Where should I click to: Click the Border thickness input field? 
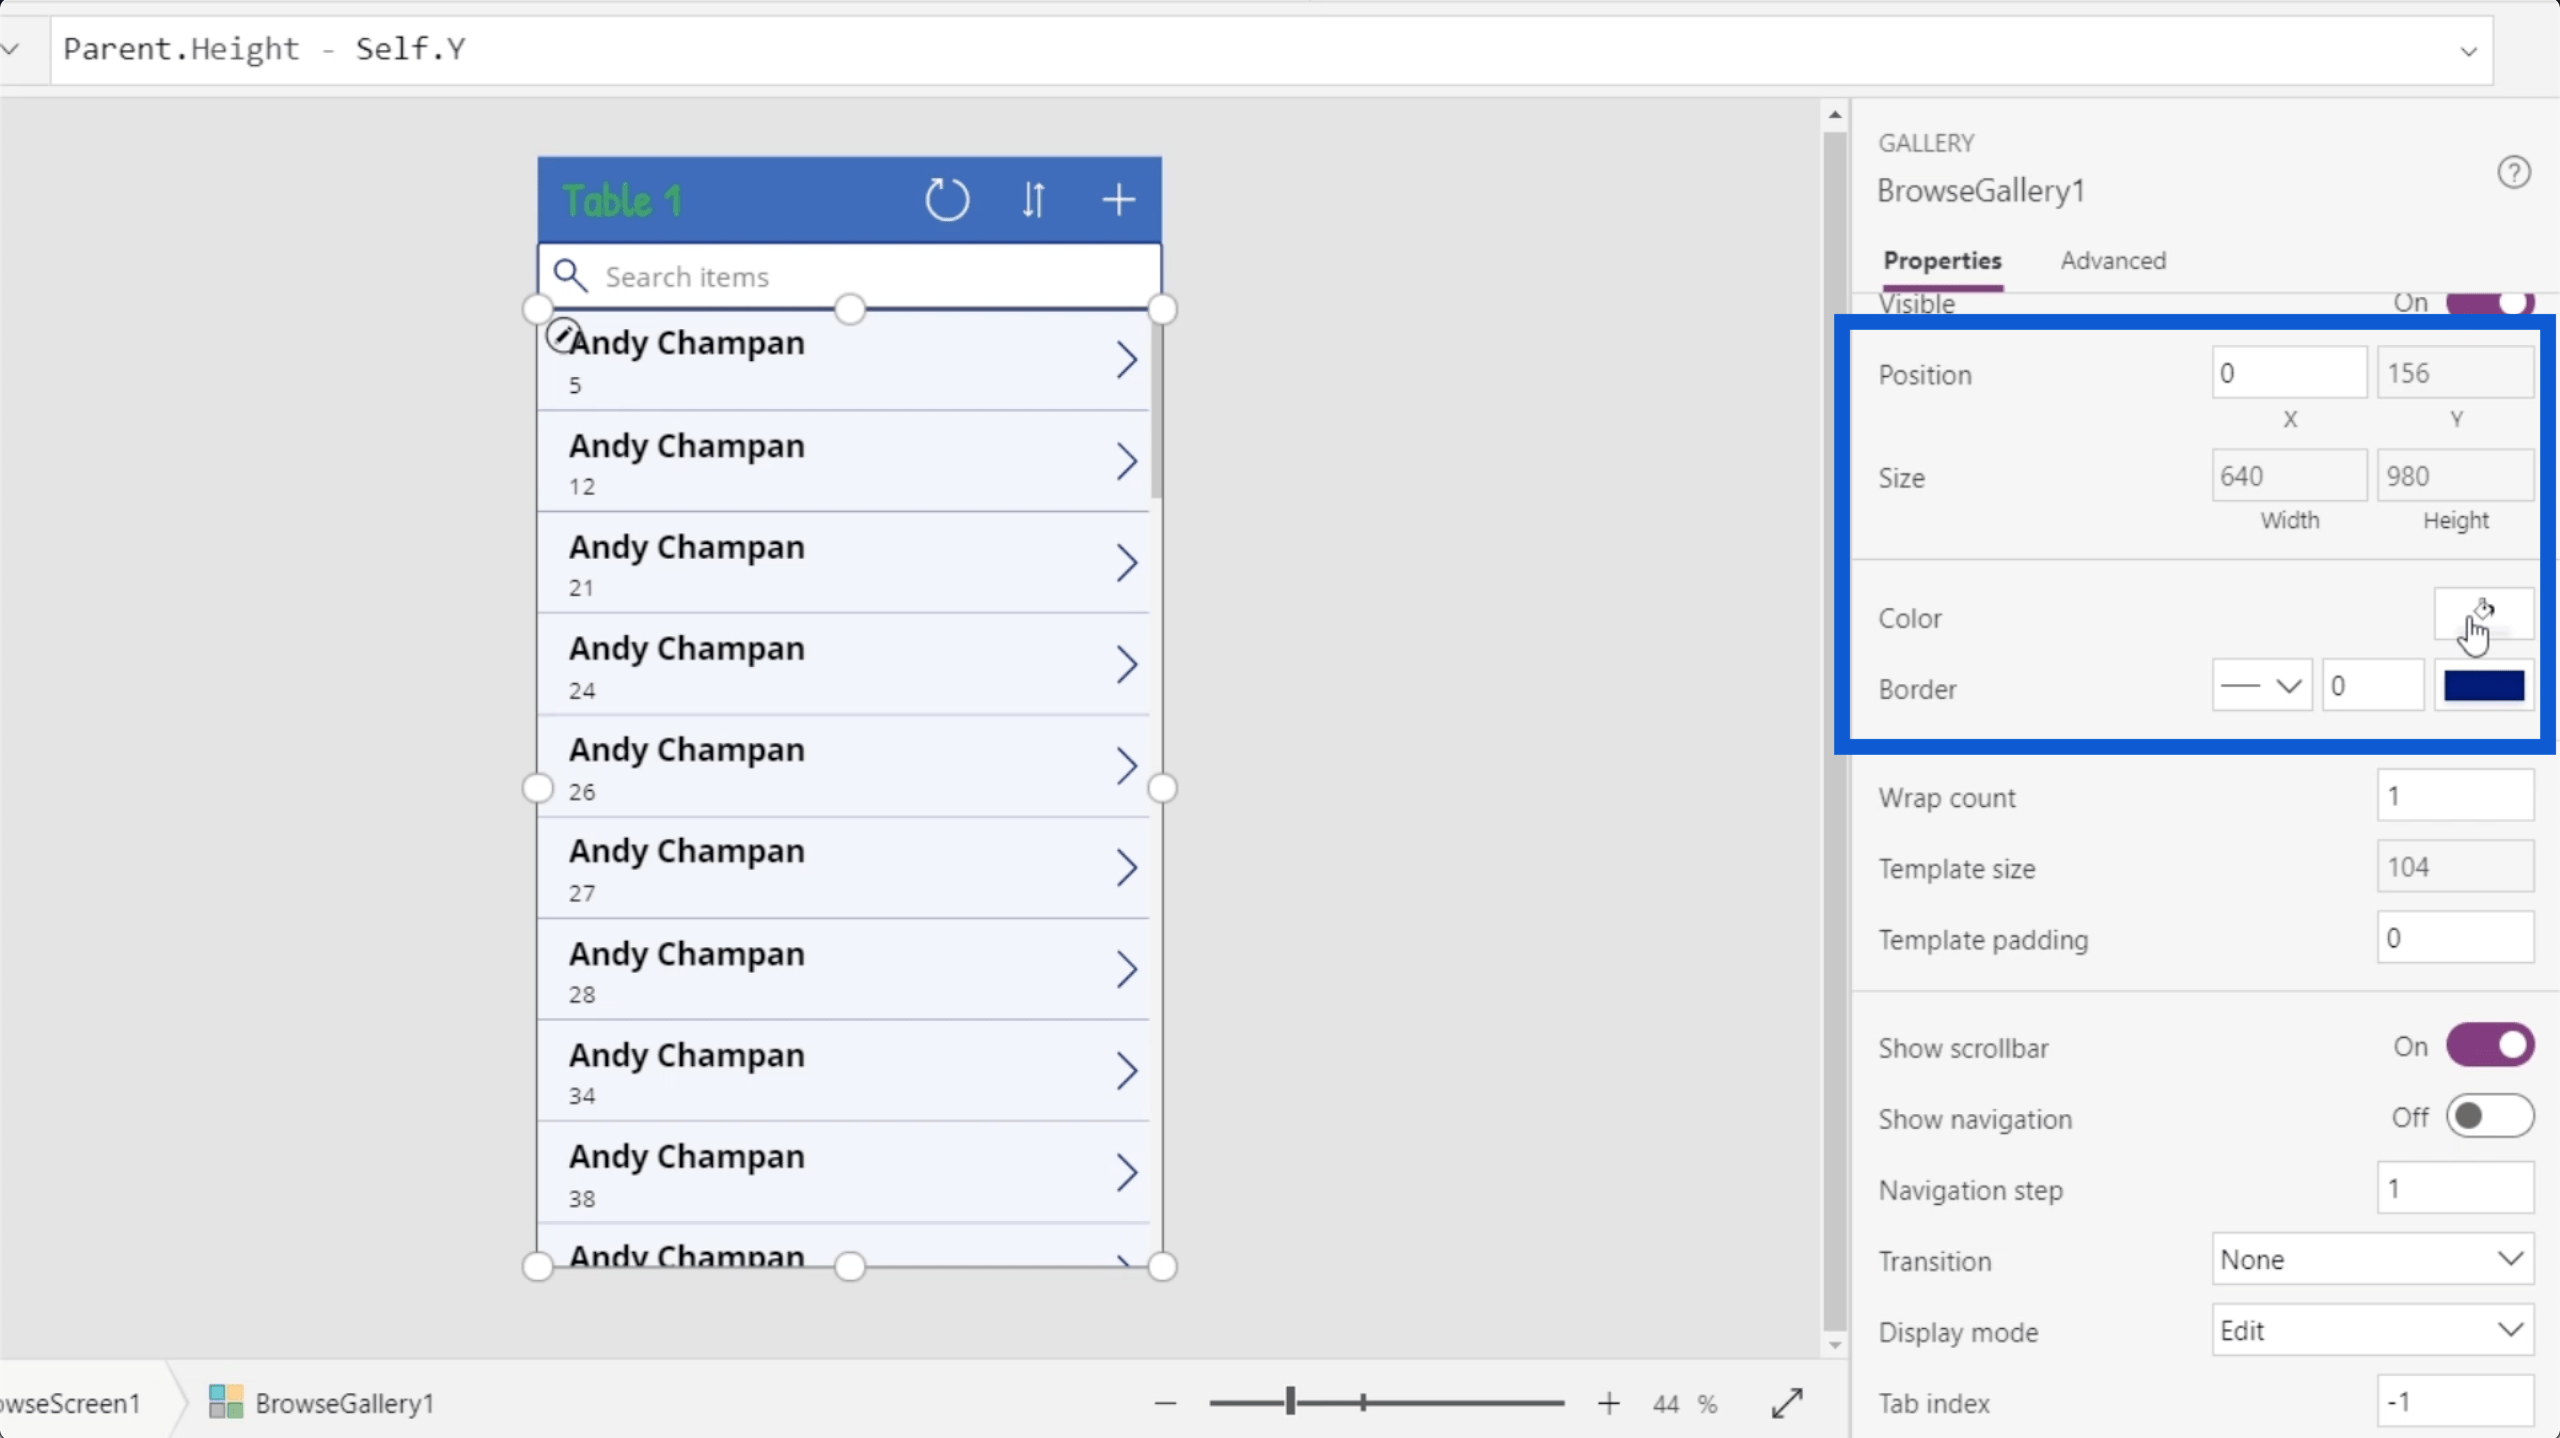coord(2373,685)
